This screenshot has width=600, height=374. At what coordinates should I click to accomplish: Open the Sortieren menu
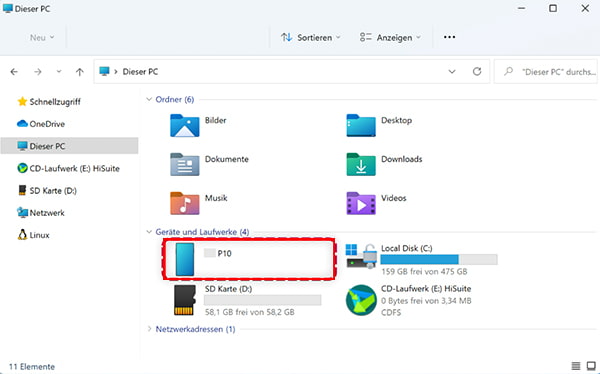(310, 38)
